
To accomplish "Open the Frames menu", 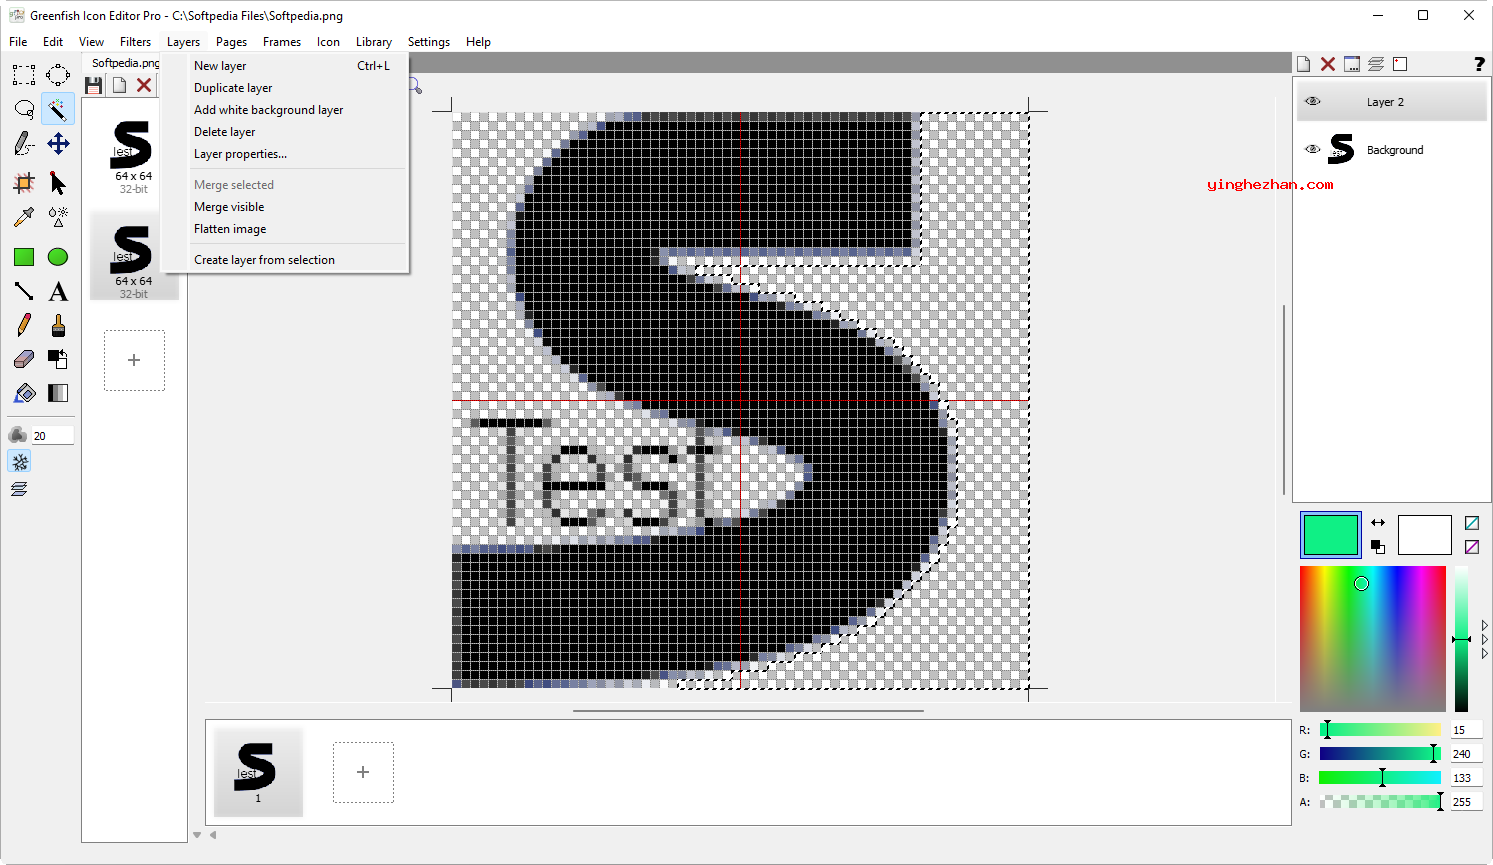I will coord(282,42).
